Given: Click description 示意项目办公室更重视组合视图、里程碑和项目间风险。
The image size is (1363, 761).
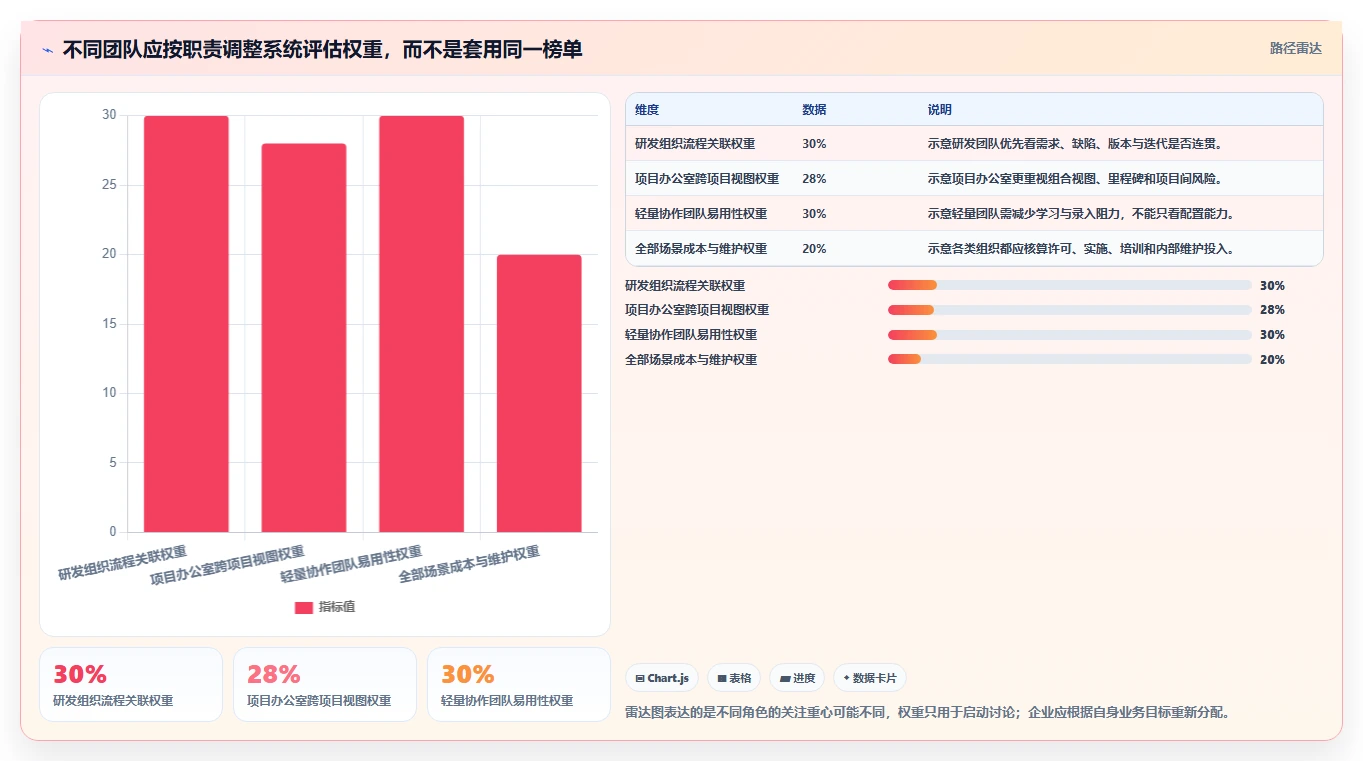Looking at the screenshot, I should click(x=1075, y=179).
